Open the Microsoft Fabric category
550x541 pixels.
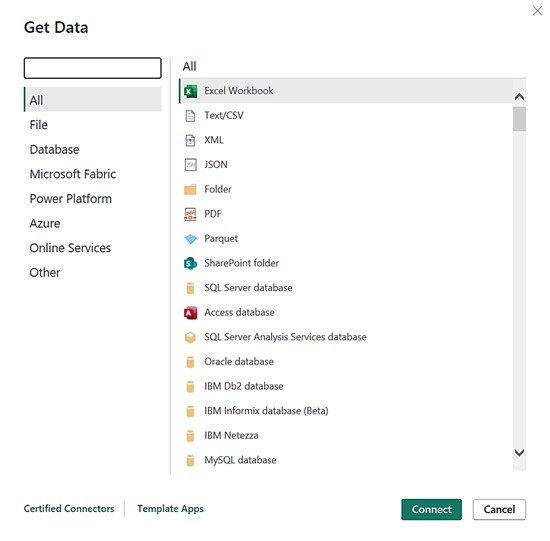point(73,174)
